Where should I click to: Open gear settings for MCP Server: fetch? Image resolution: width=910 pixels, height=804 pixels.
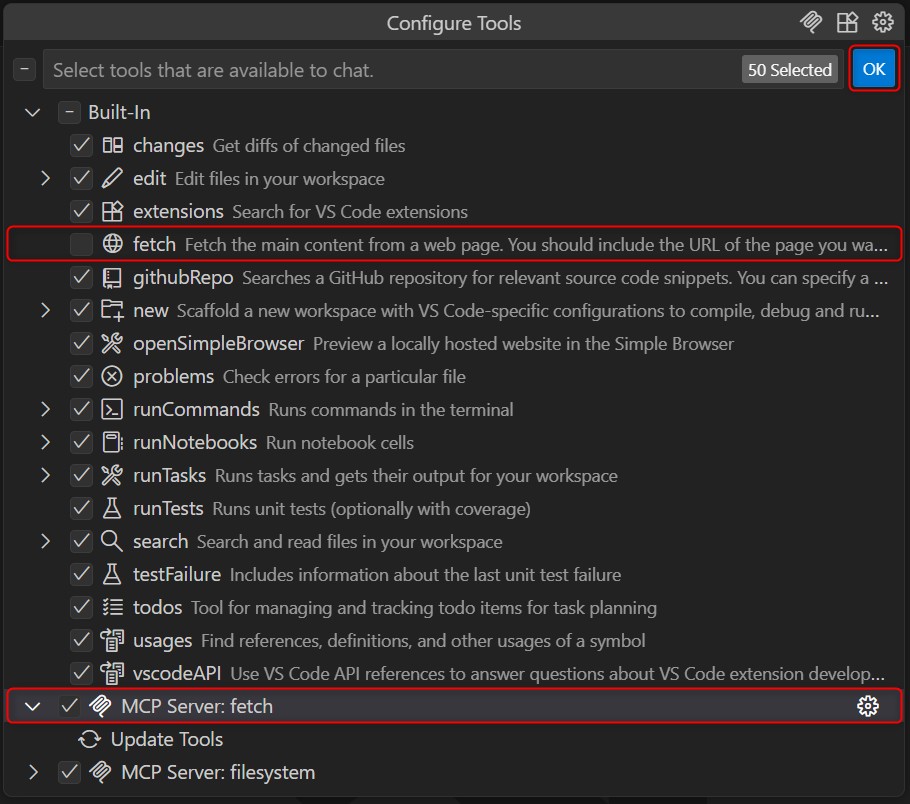coord(867,706)
